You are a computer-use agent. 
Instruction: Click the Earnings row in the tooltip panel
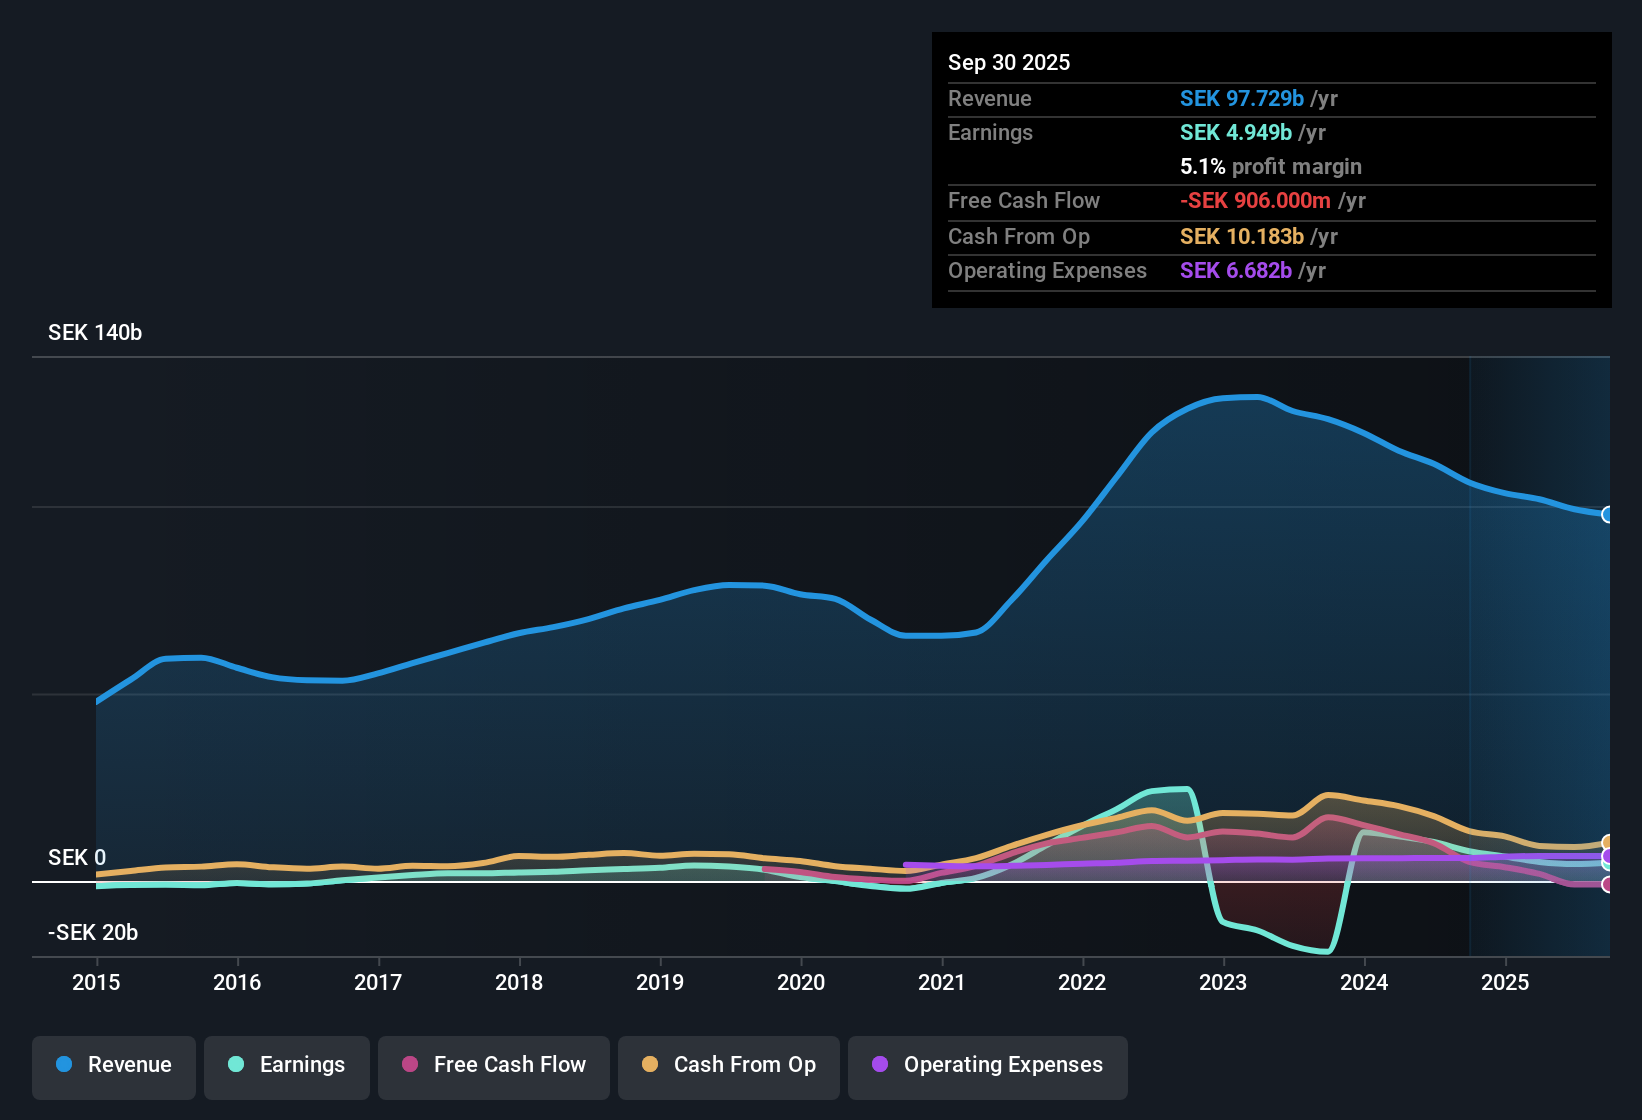coord(1130,132)
